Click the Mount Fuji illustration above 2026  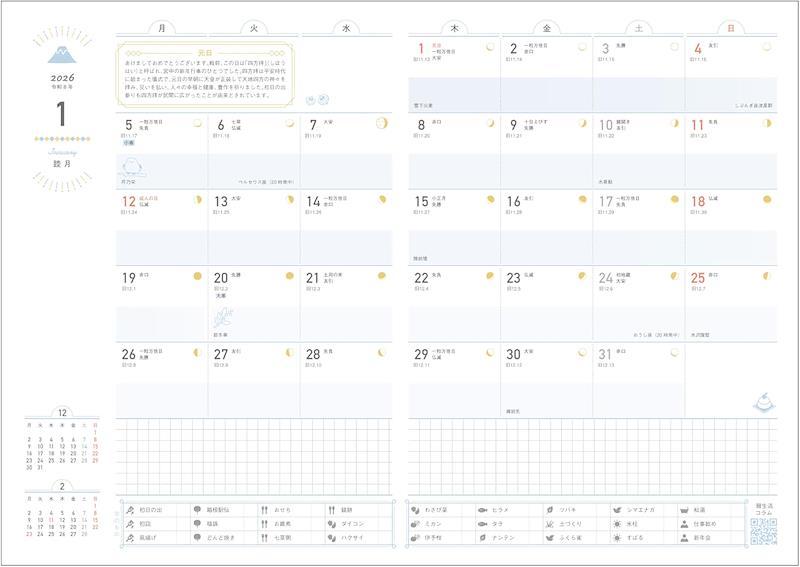(62, 54)
